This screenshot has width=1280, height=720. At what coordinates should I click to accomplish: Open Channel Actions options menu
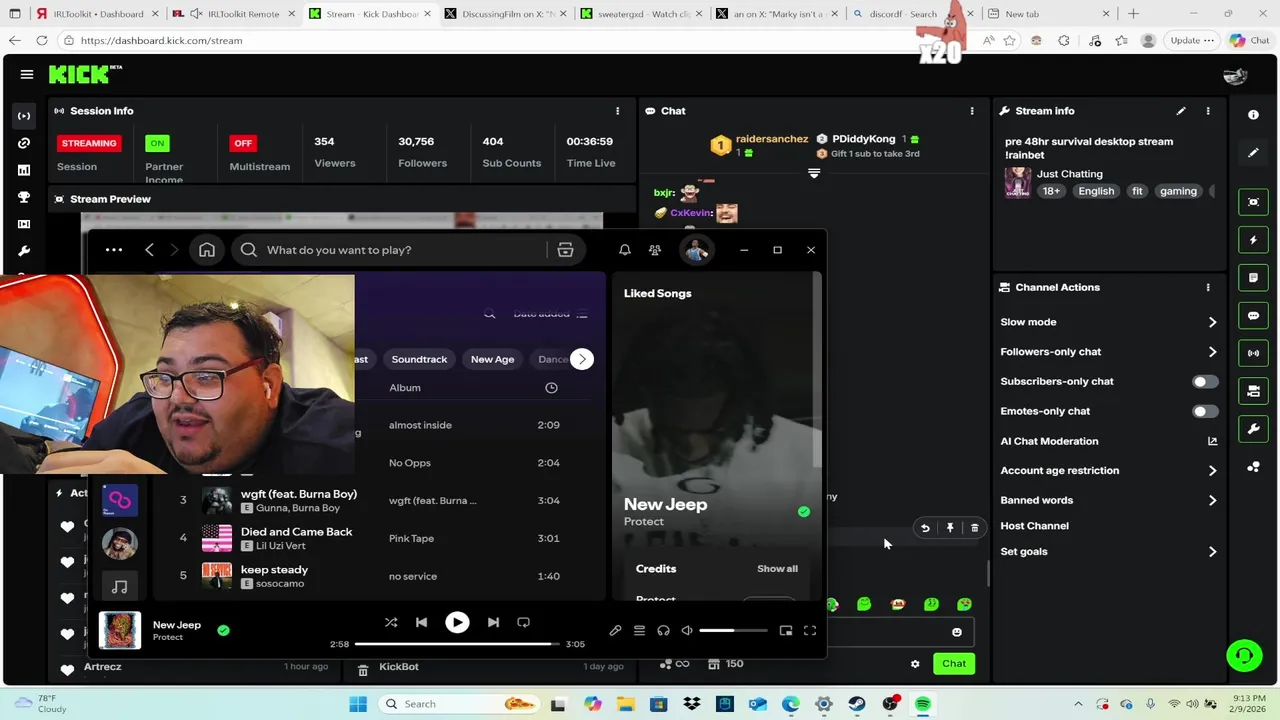point(1208,287)
